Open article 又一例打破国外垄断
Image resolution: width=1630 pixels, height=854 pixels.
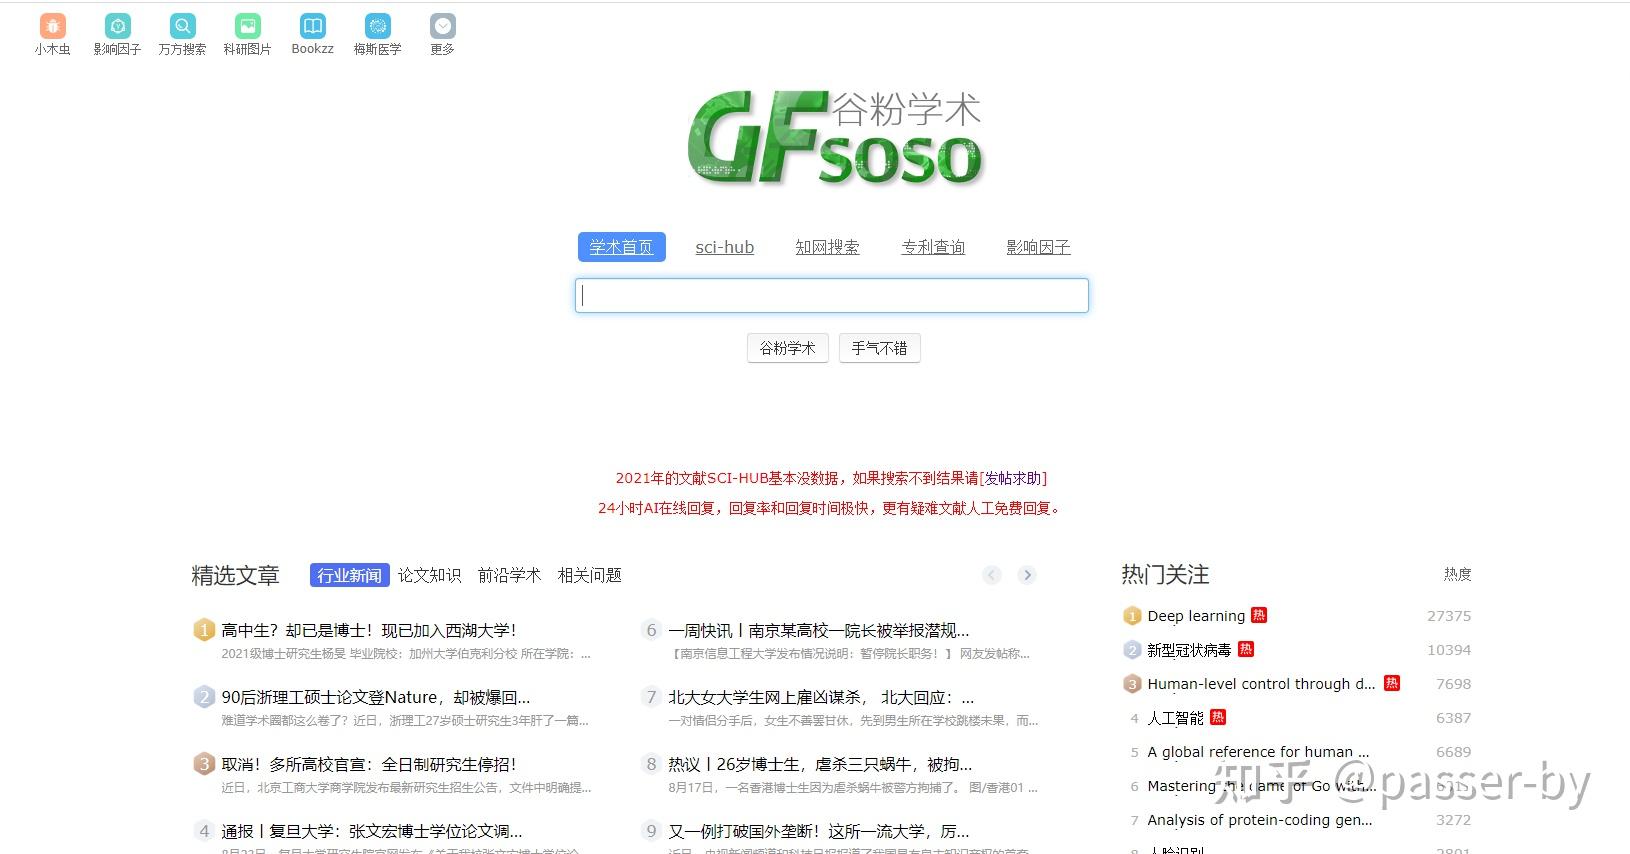pos(819,831)
